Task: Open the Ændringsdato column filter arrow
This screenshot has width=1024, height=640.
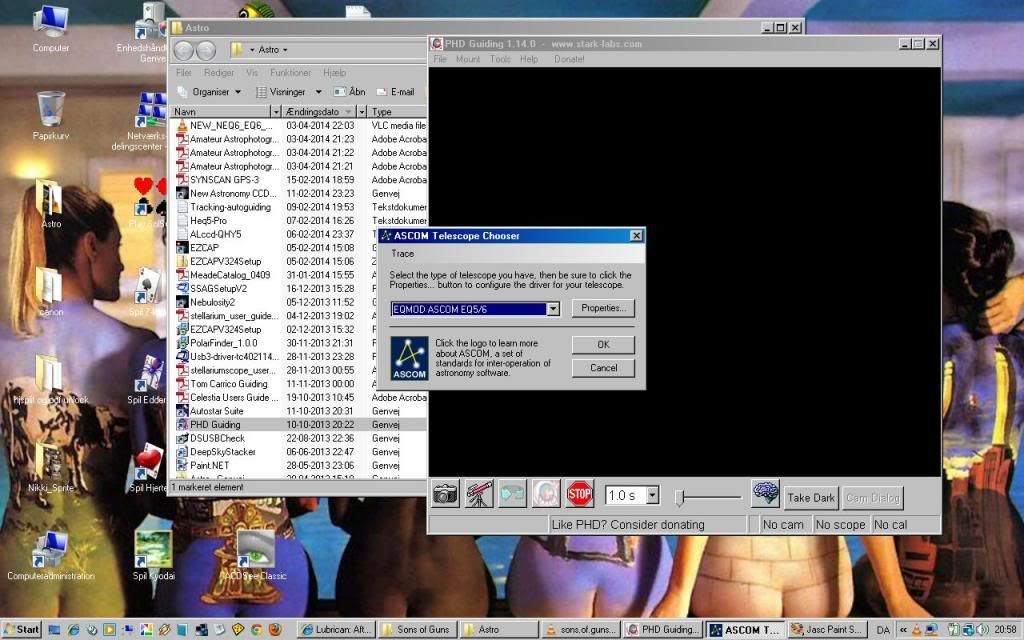Action: 361,112
